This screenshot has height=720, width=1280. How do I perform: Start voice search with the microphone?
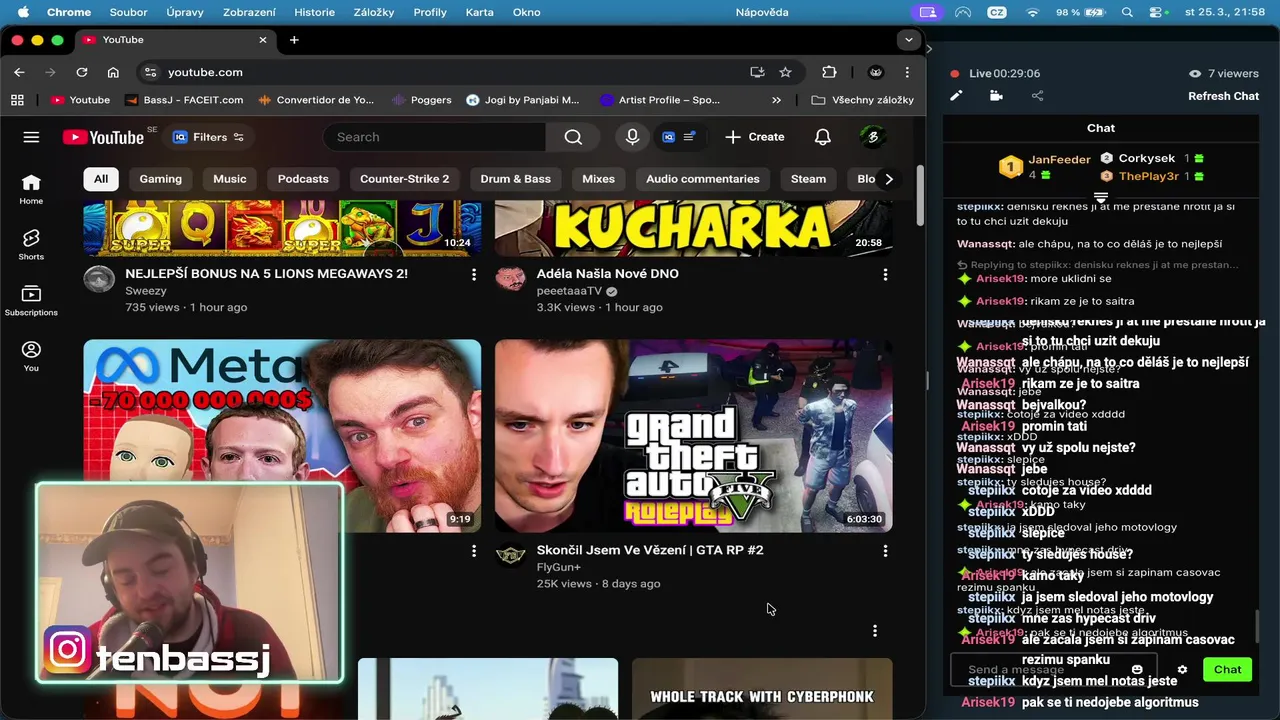tap(632, 137)
